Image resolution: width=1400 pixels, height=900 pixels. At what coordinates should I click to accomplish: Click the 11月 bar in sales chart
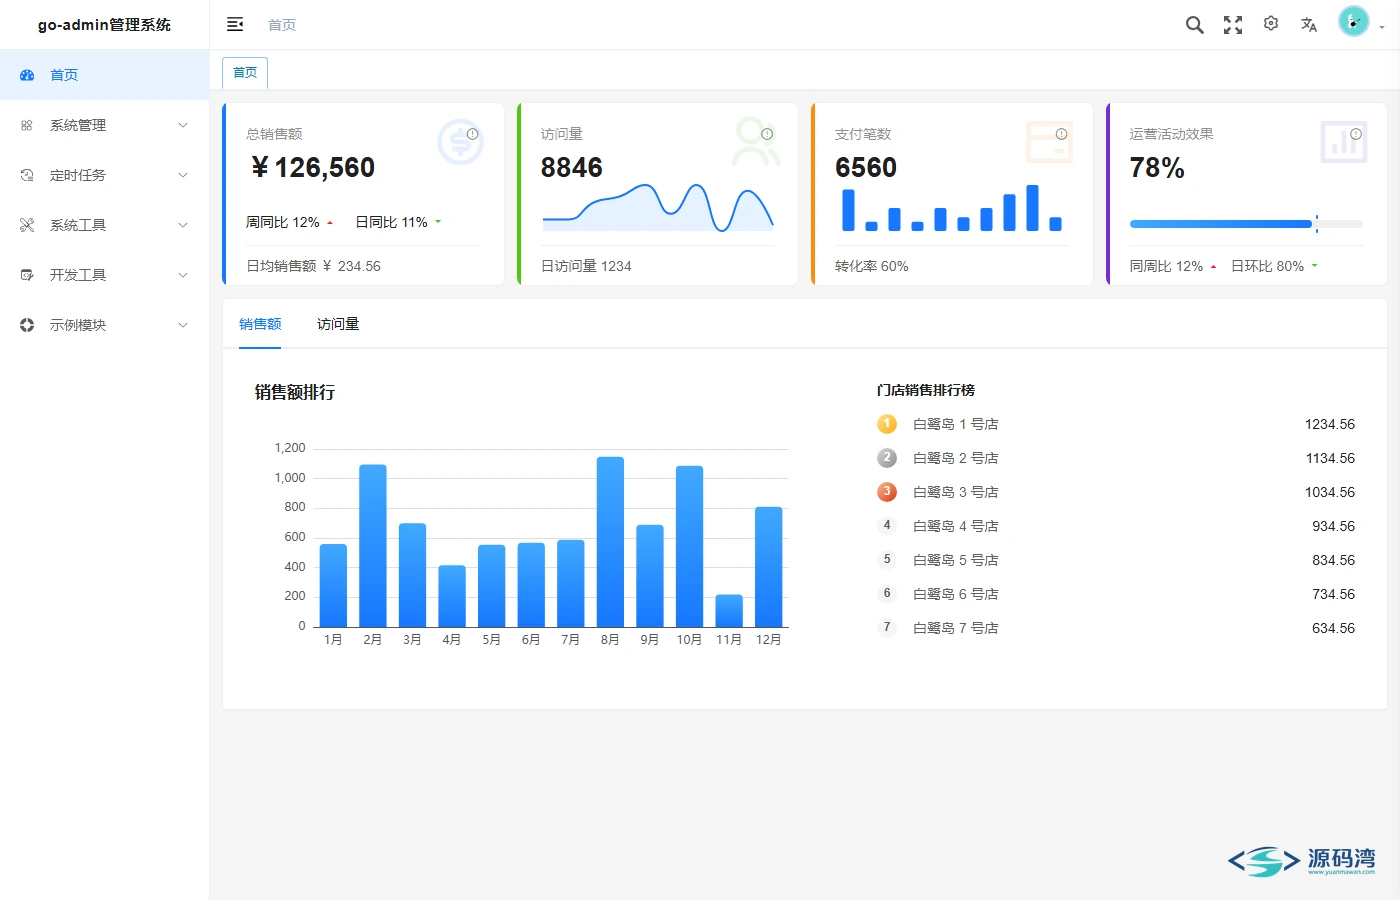coord(729,611)
